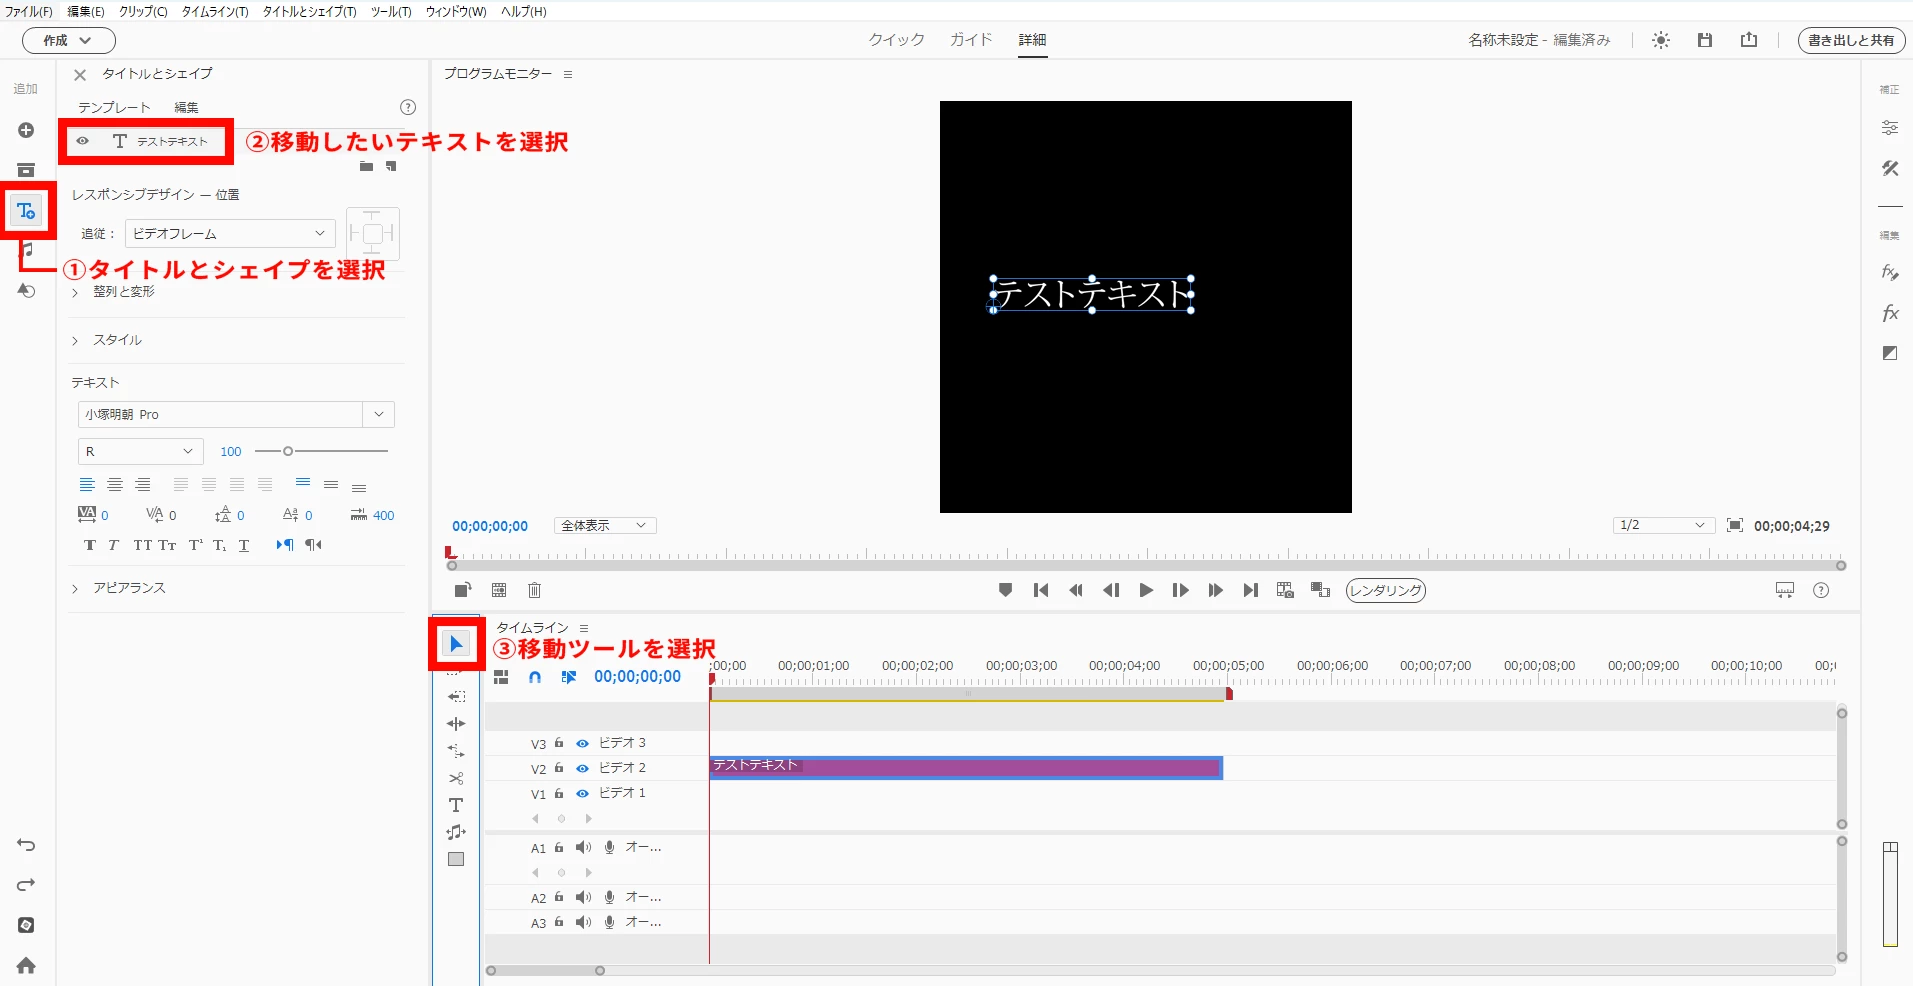Screen dimensions: 1913x986
Task: Click the redo arrow in sidebar
Action: click(x=26, y=885)
